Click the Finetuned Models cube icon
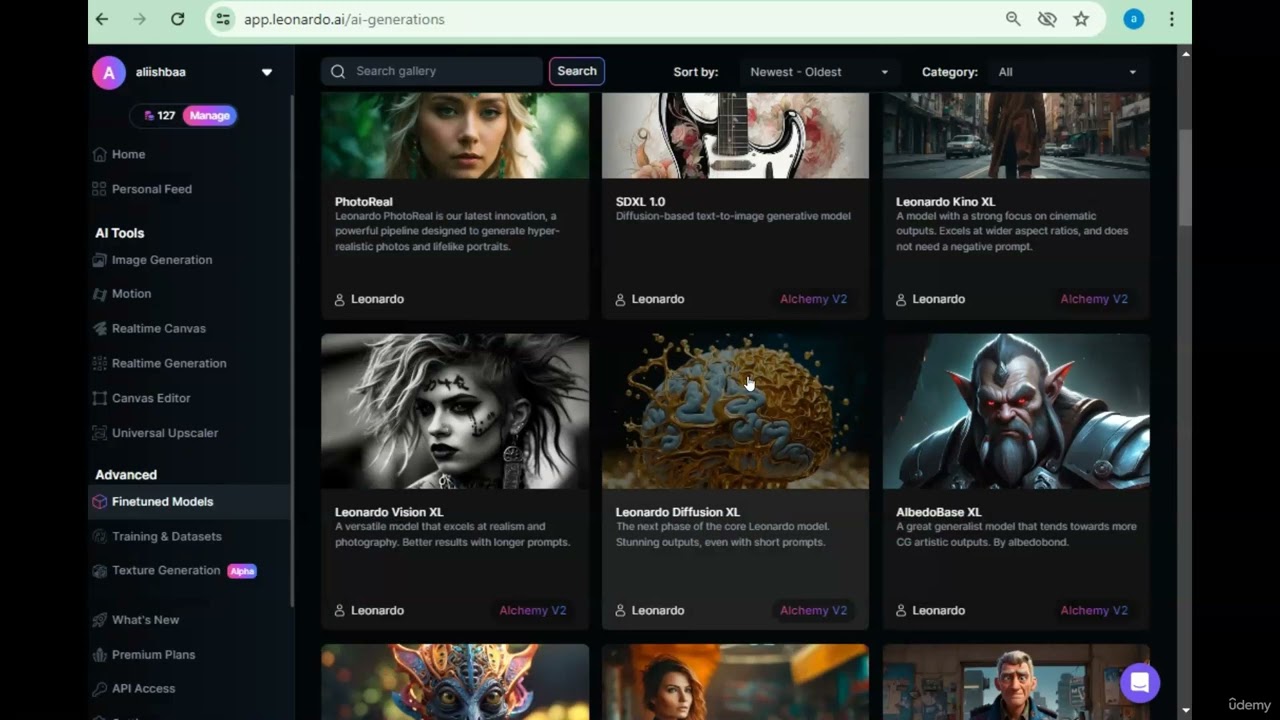 pos(99,502)
